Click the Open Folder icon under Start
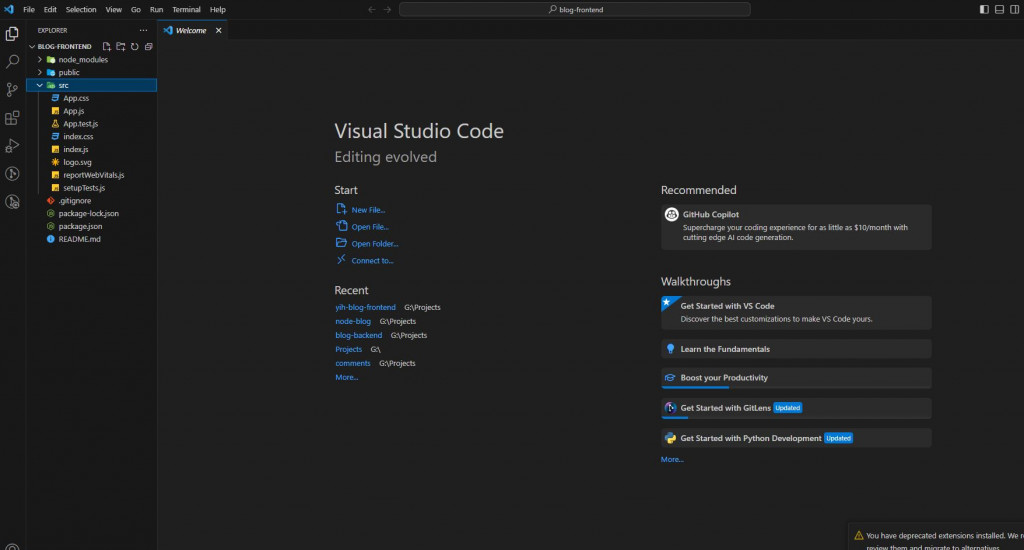Screen dimensions: 1024x550 (x=341, y=243)
